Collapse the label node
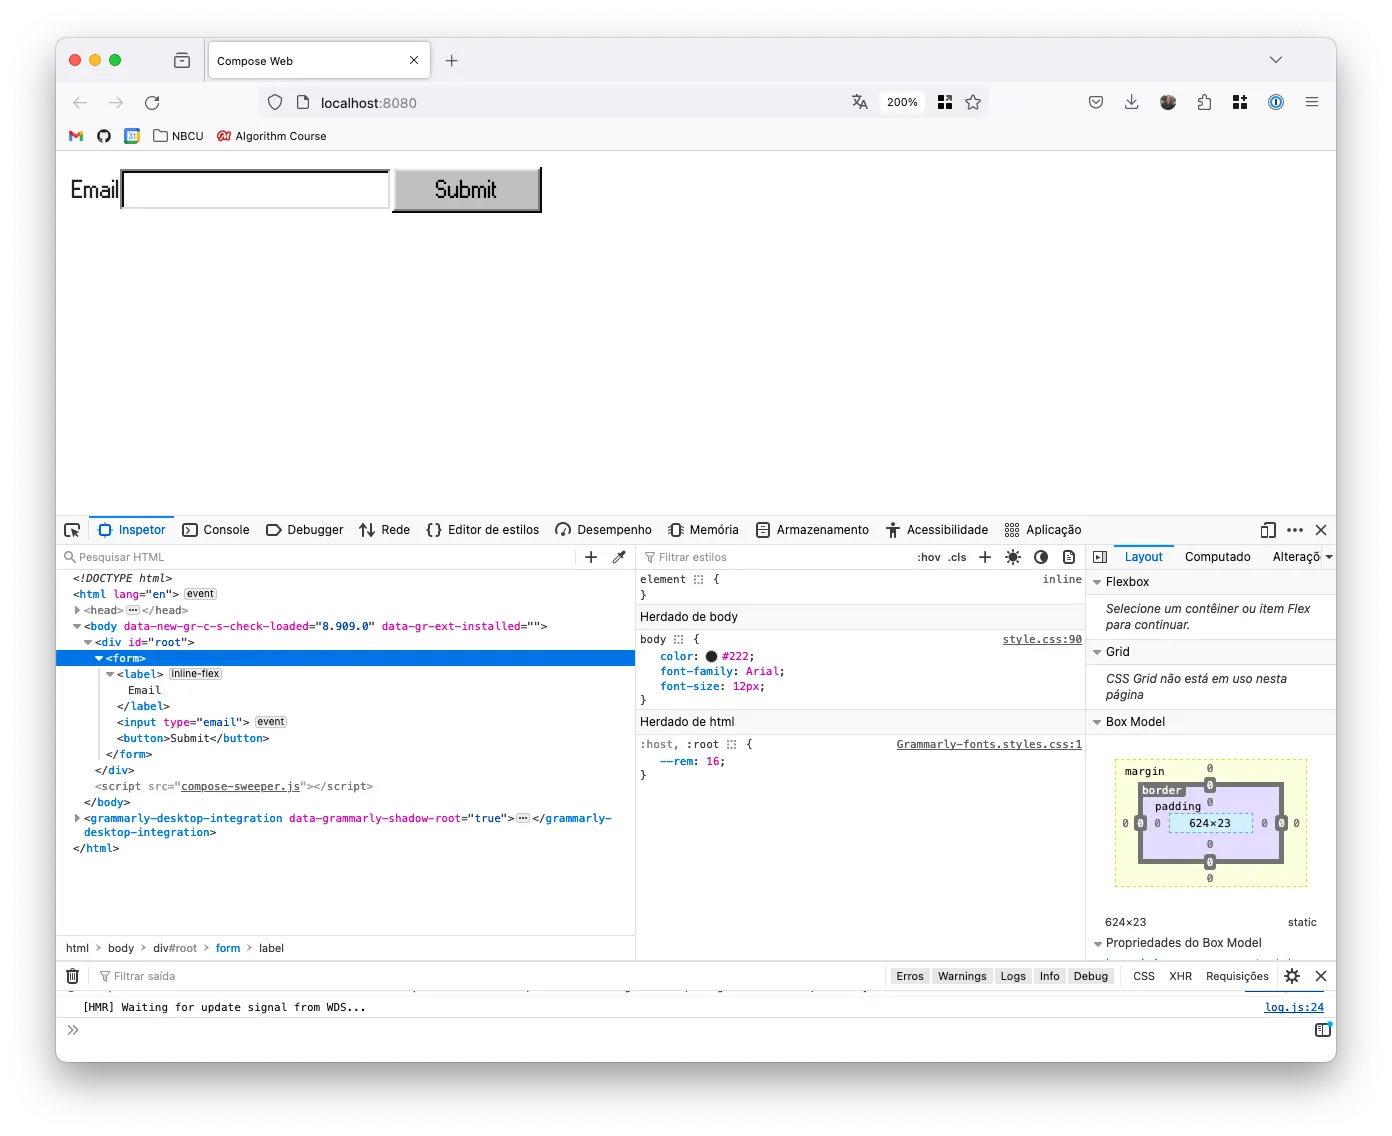The height and width of the screenshot is (1136, 1392). pyautogui.click(x=110, y=674)
